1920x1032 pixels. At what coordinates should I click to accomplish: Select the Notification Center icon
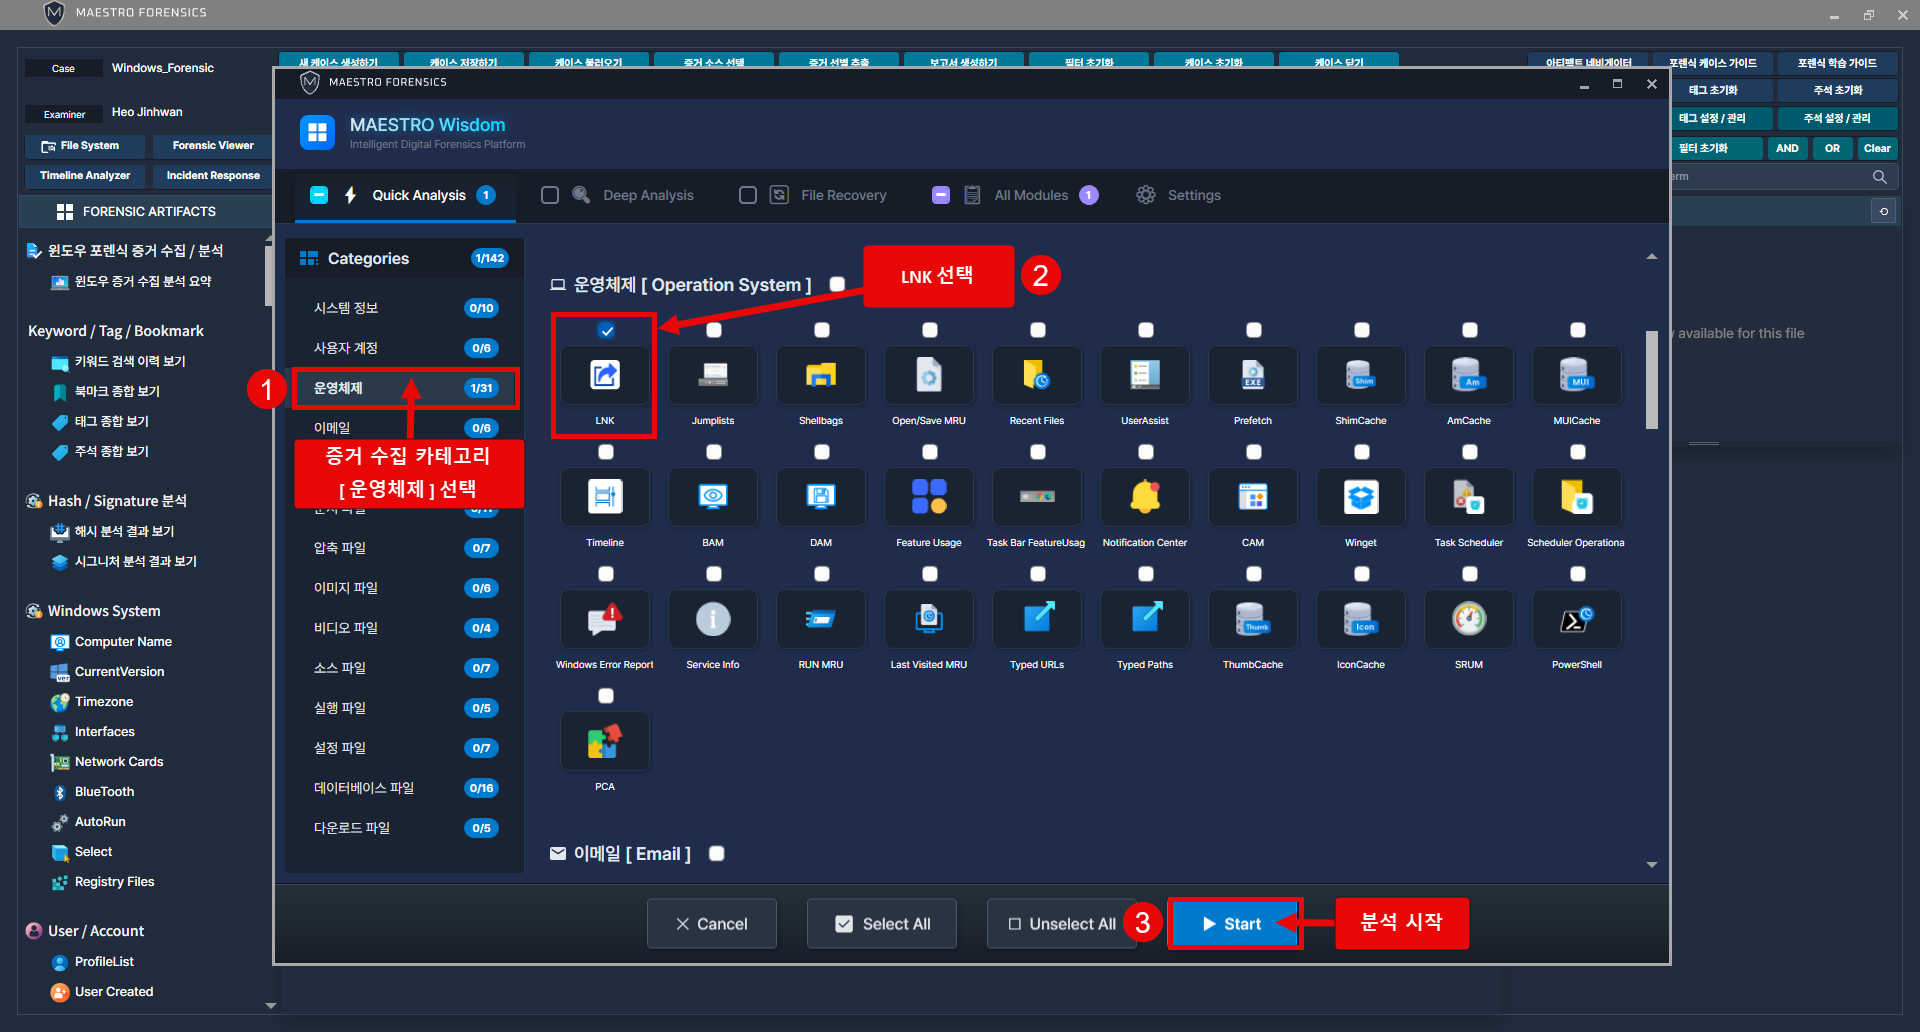pos(1145,497)
